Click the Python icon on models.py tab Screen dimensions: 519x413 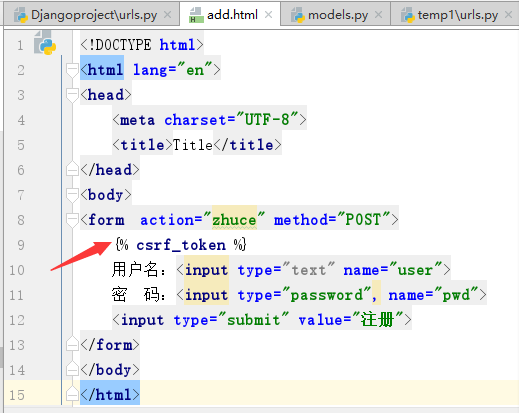click(297, 15)
